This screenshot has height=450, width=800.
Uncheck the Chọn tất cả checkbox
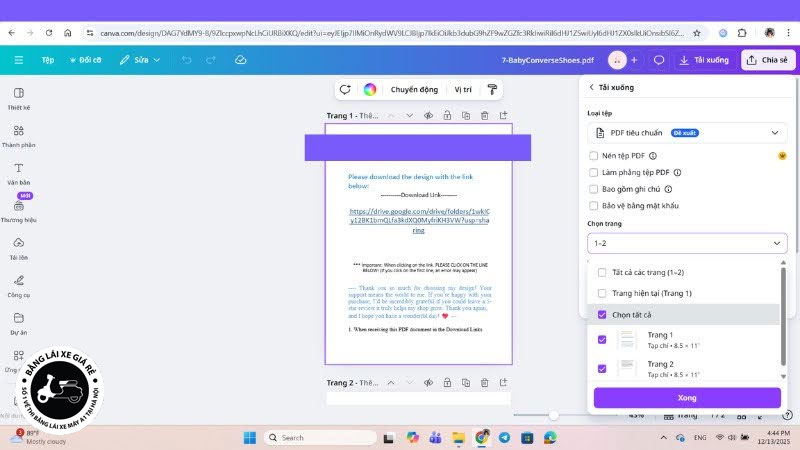pos(601,315)
